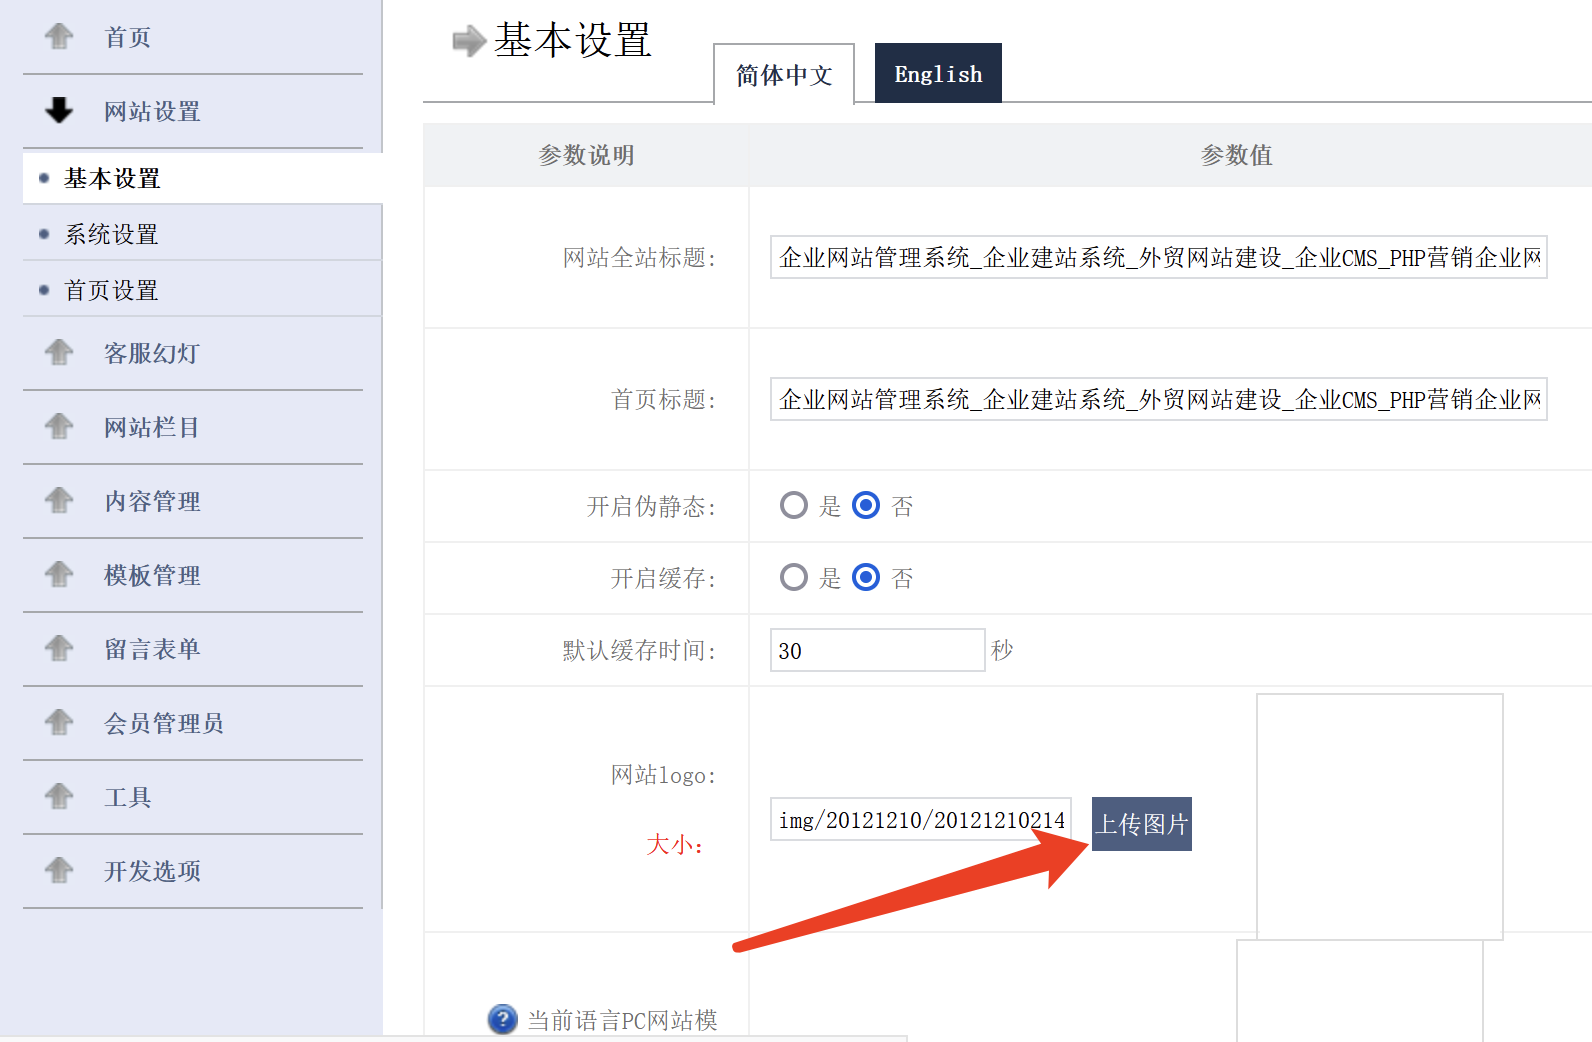Expand 网站栏目 using its arrow icon
Image resolution: width=1592 pixels, height=1042 pixels.
[59, 427]
